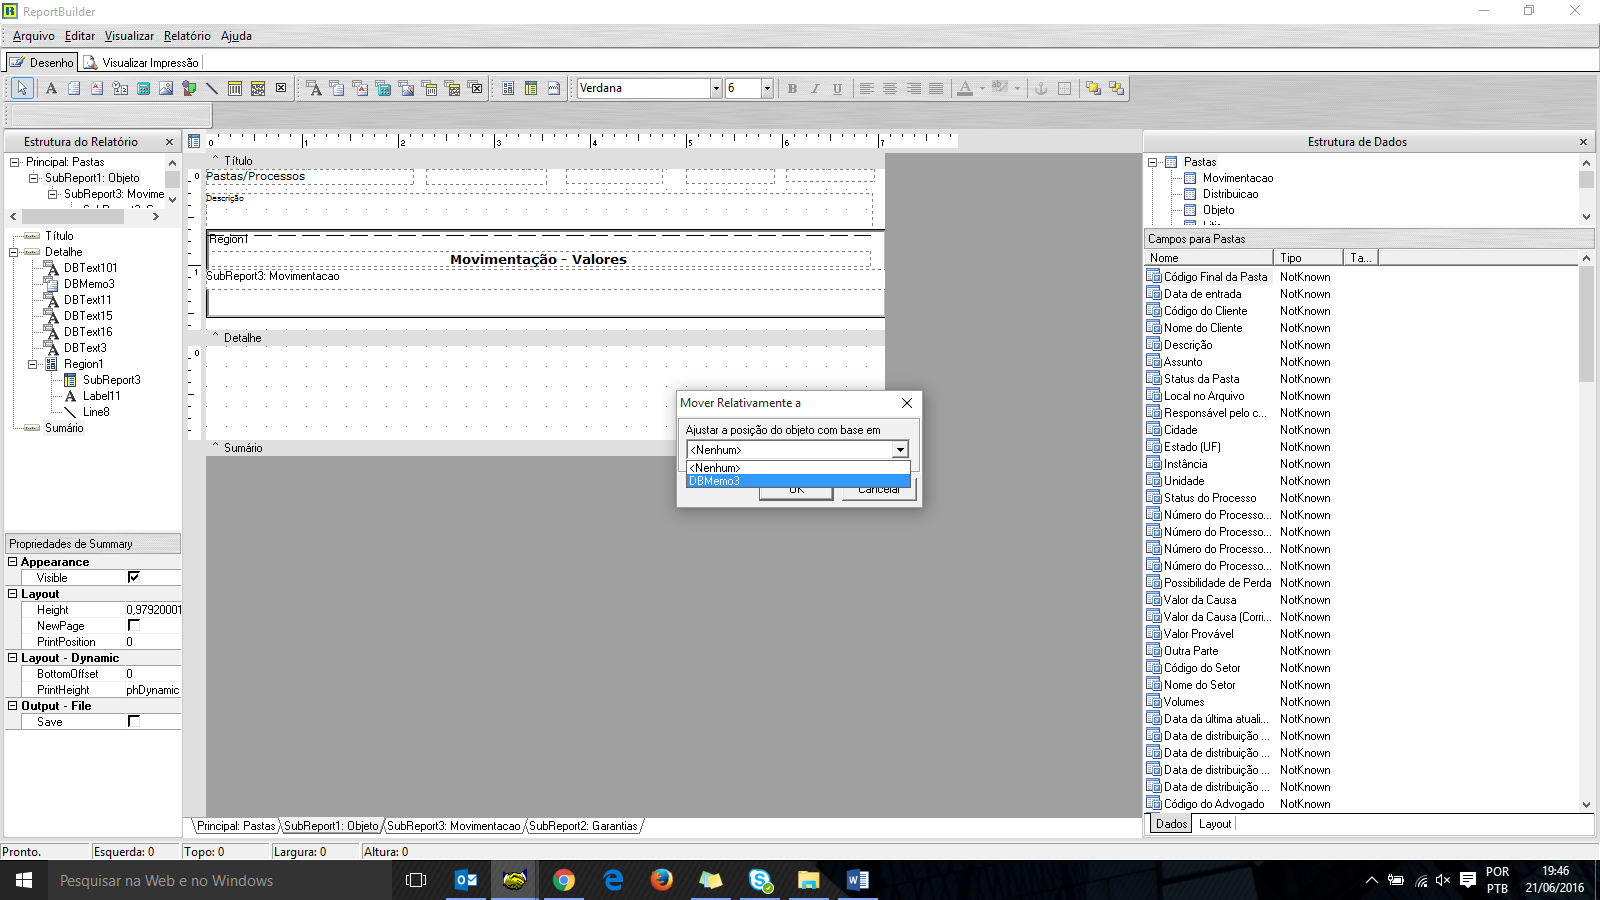
Task: Toggle the Visible property checkbox
Action: click(133, 577)
